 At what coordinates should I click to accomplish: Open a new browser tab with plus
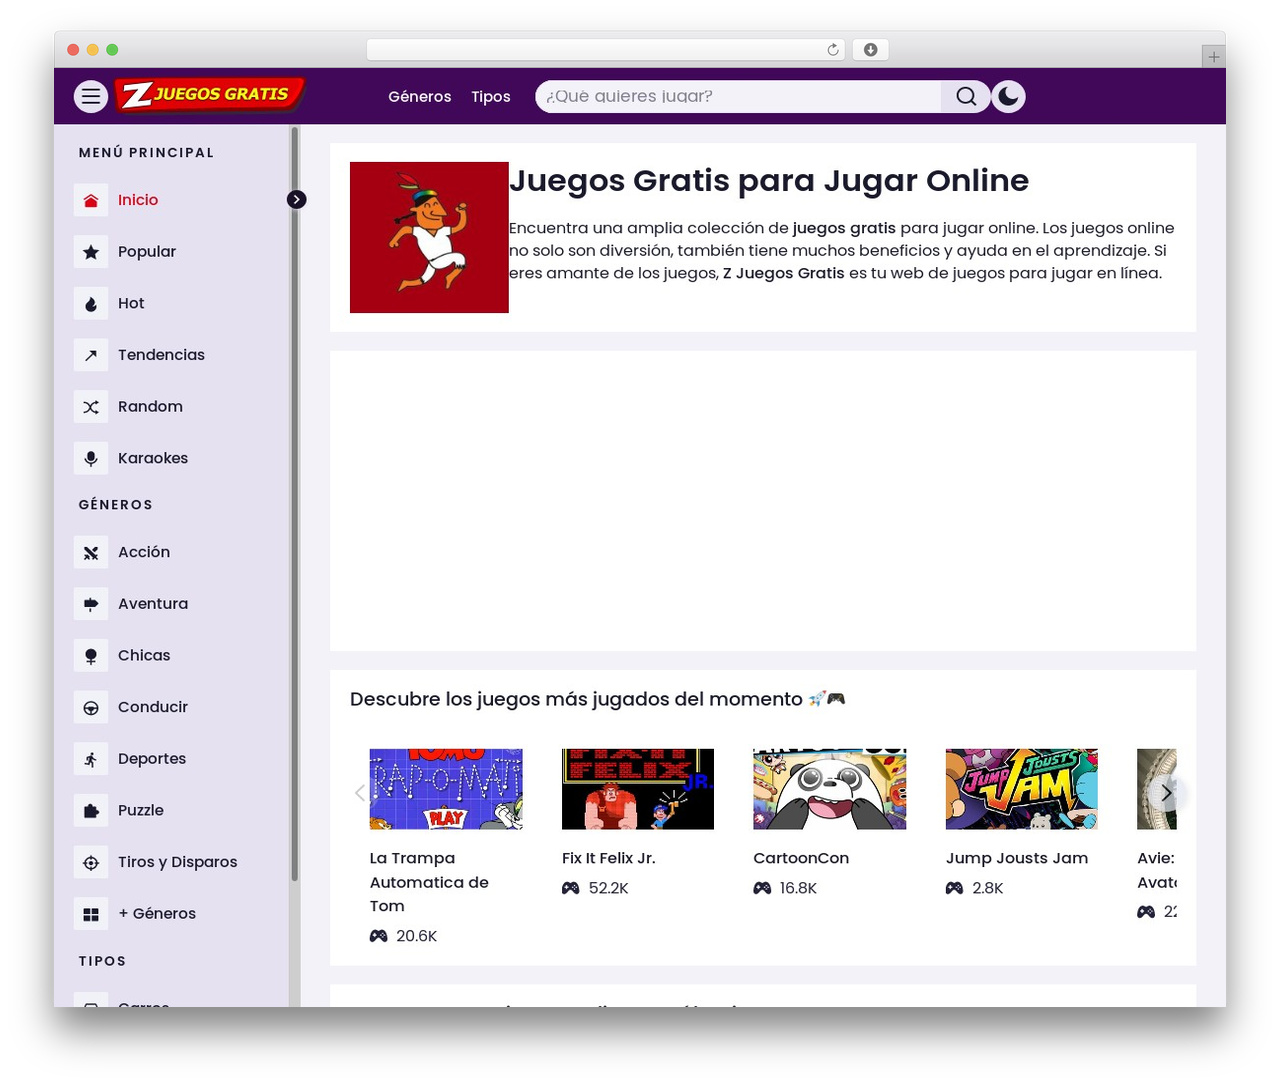click(x=1214, y=57)
